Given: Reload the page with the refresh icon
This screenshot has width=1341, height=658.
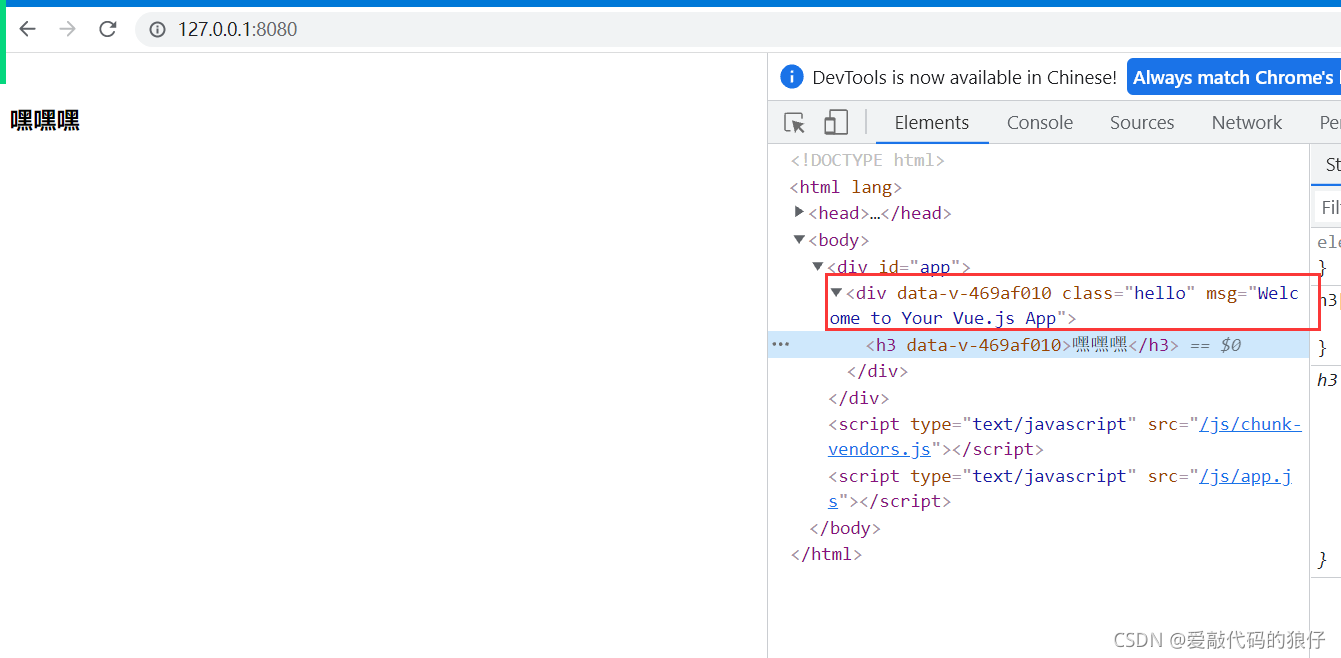Looking at the screenshot, I should pos(108,29).
